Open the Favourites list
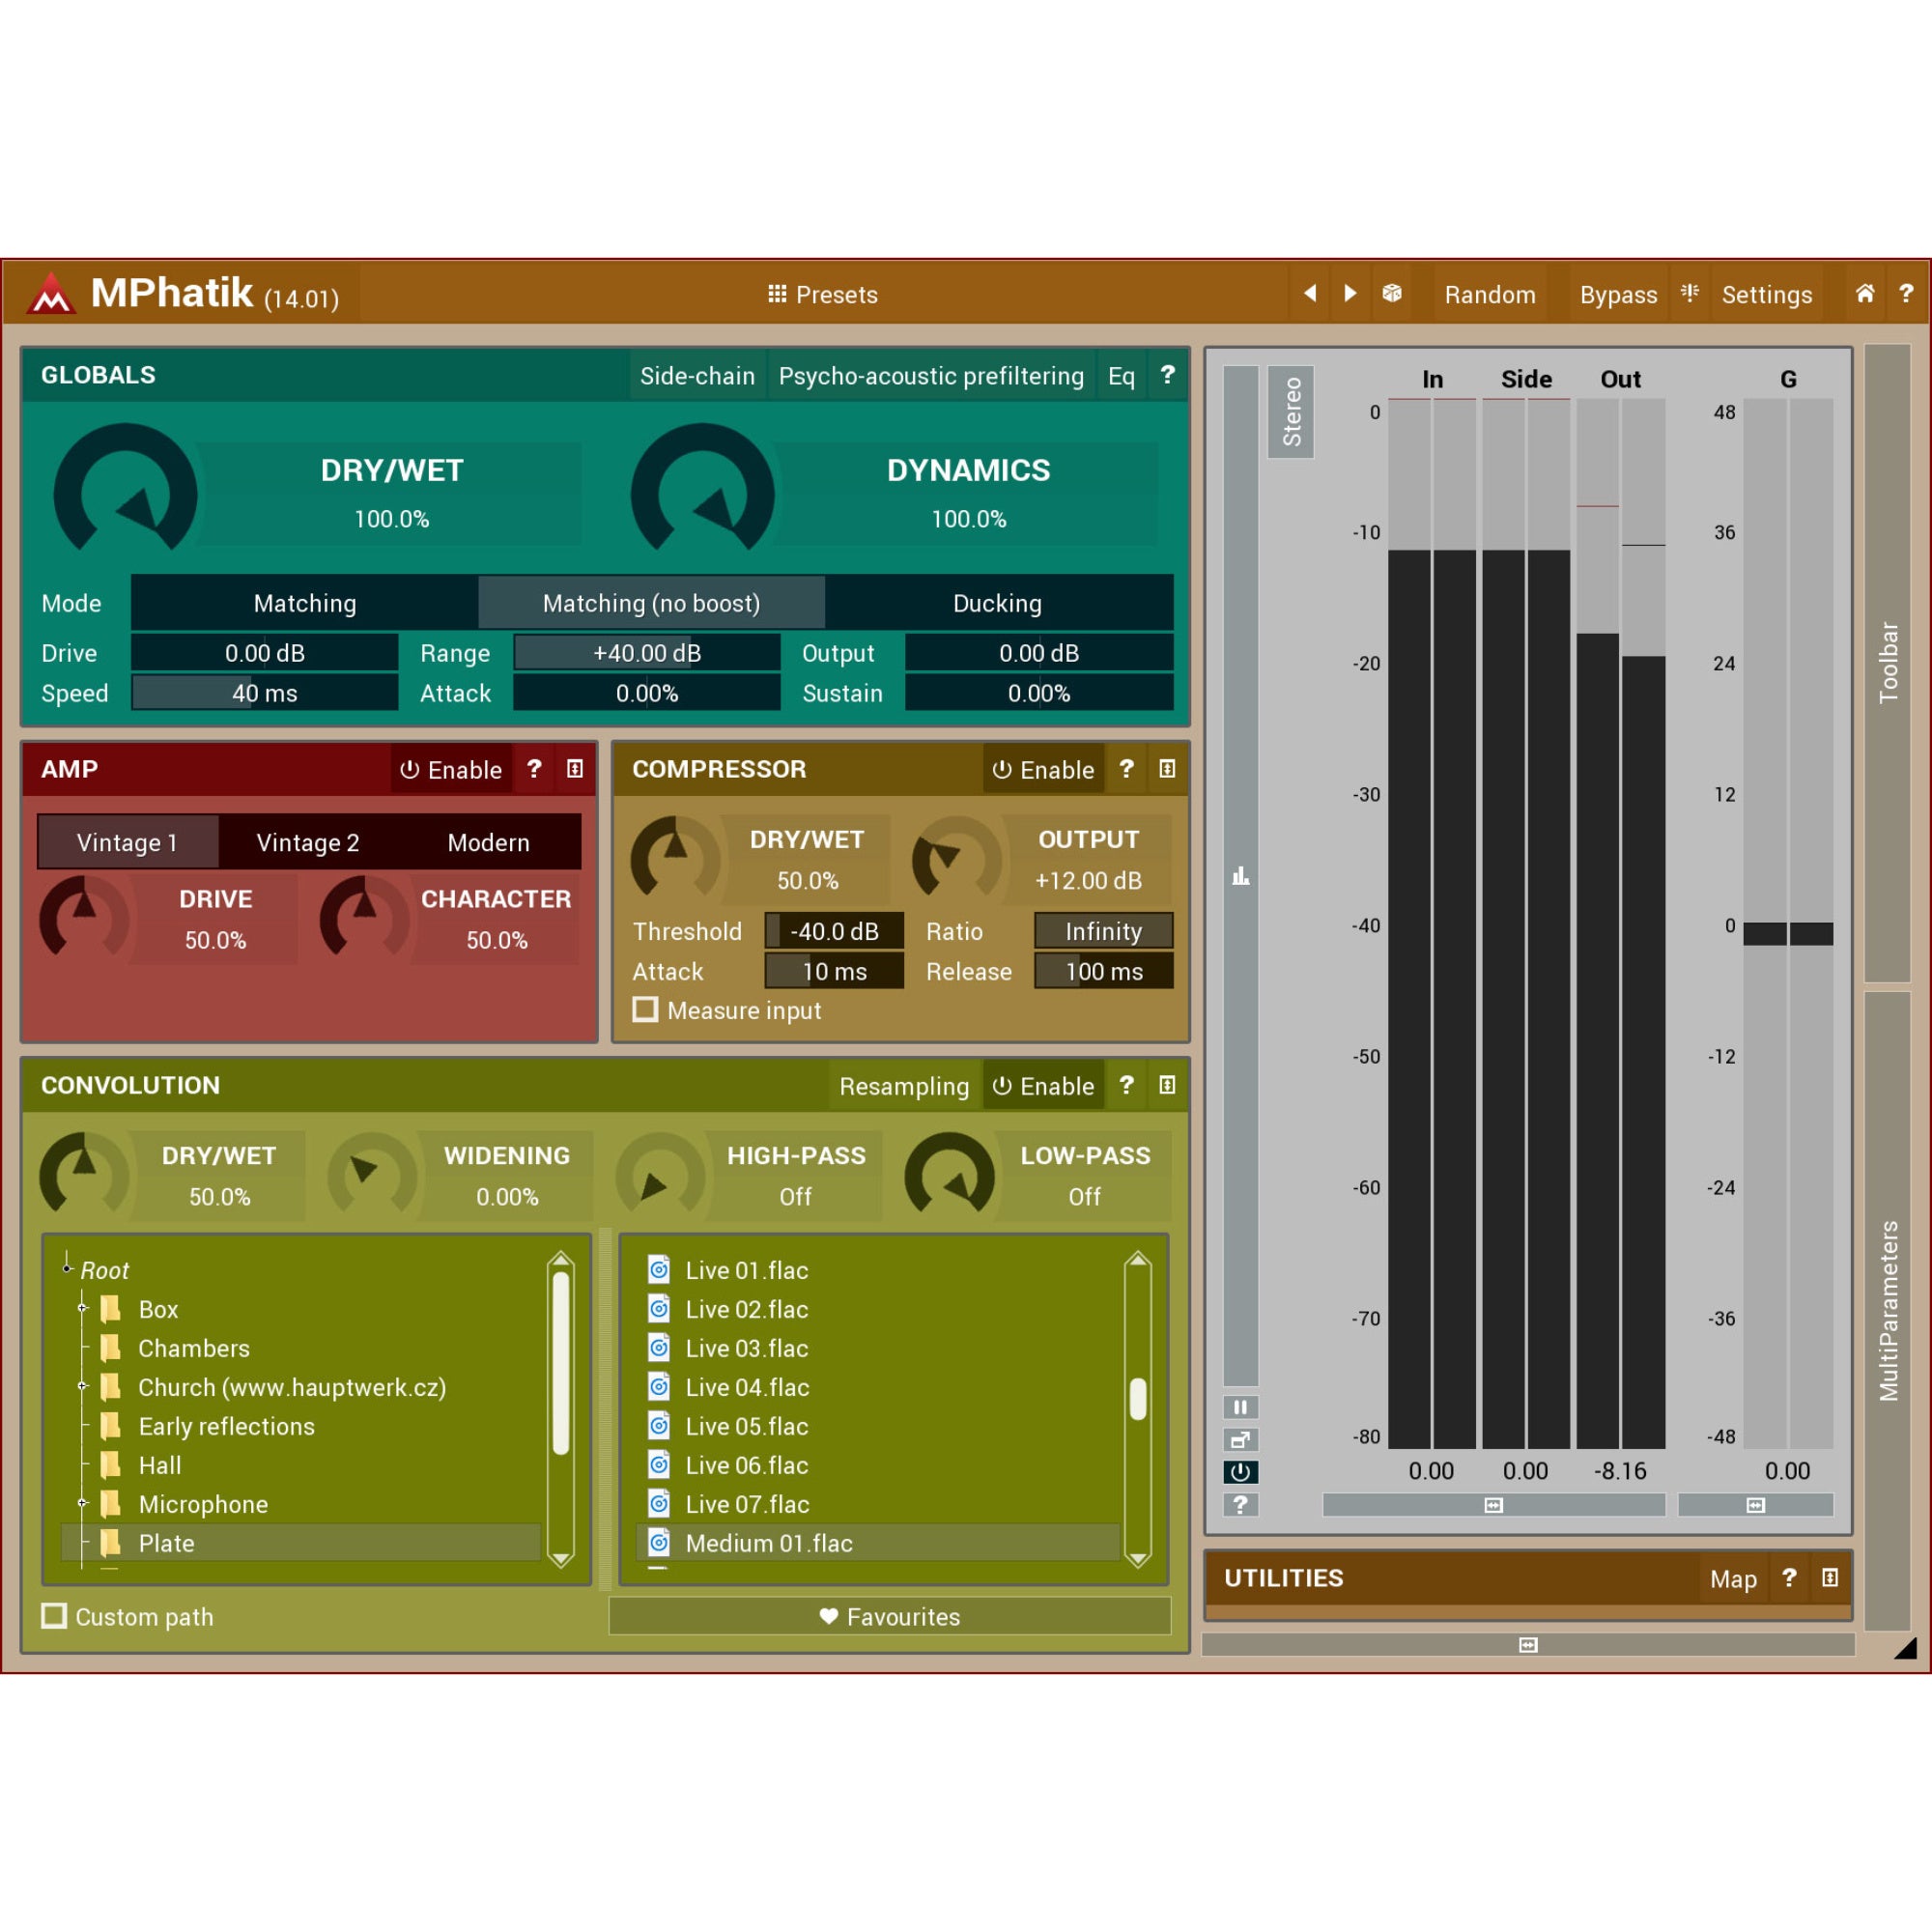Viewport: 1932px width, 1932px height. (x=889, y=1616)
